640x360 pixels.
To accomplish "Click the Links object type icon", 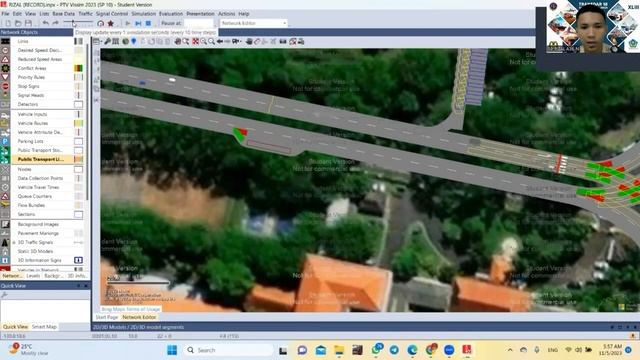I will coord(5,41).
